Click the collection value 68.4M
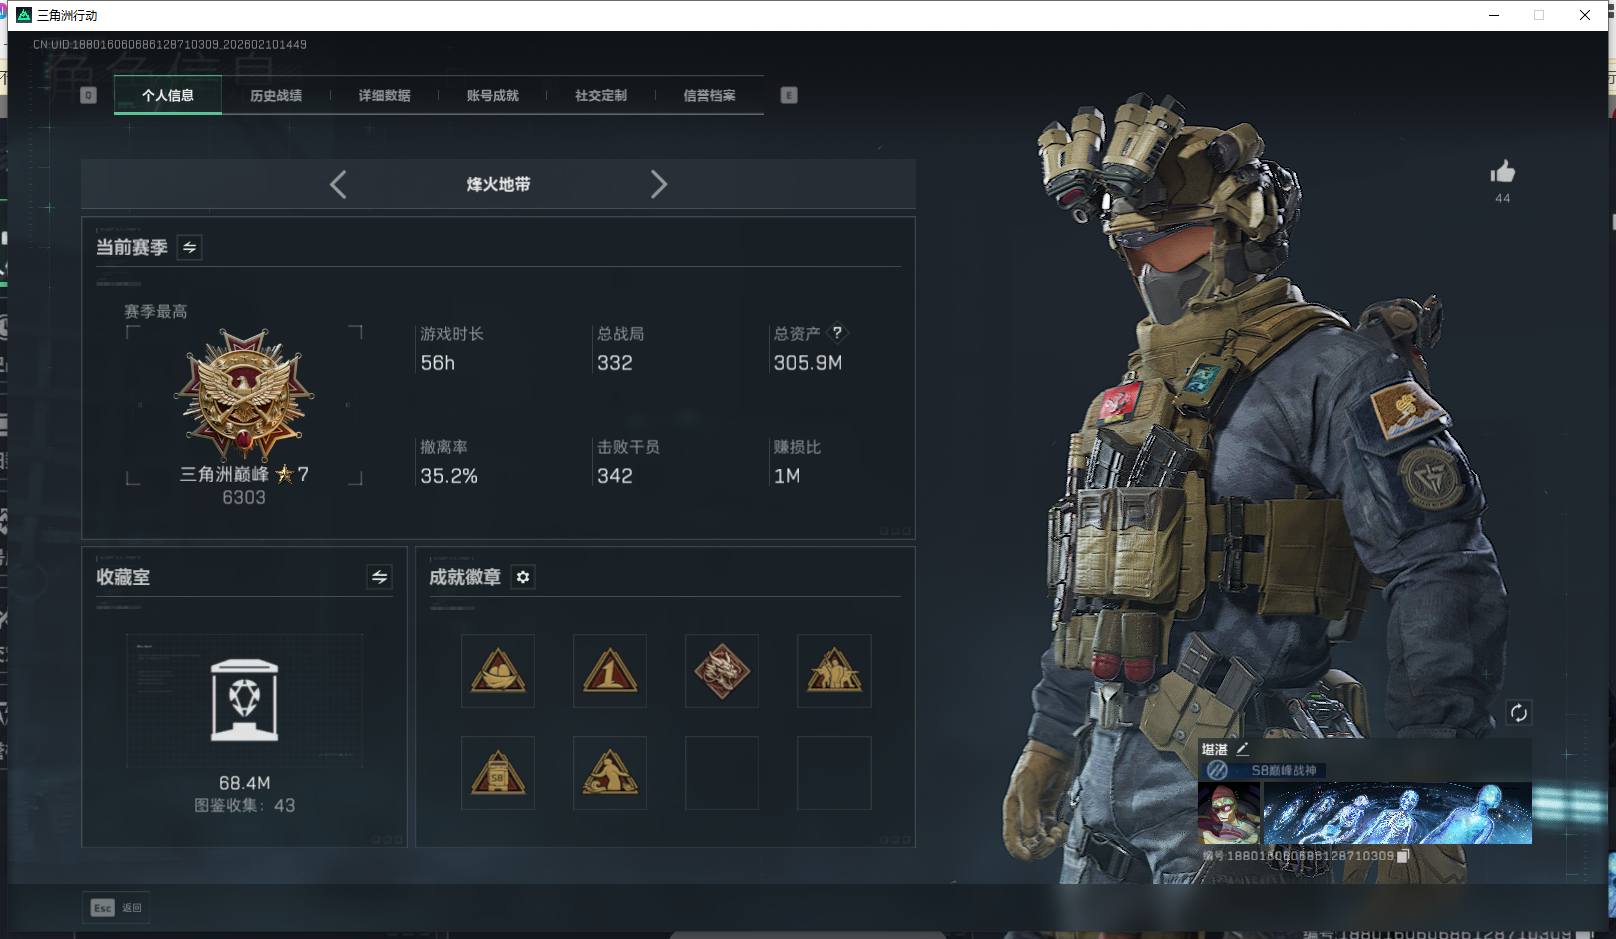The image size is (1616, 939). coord(244,783)
